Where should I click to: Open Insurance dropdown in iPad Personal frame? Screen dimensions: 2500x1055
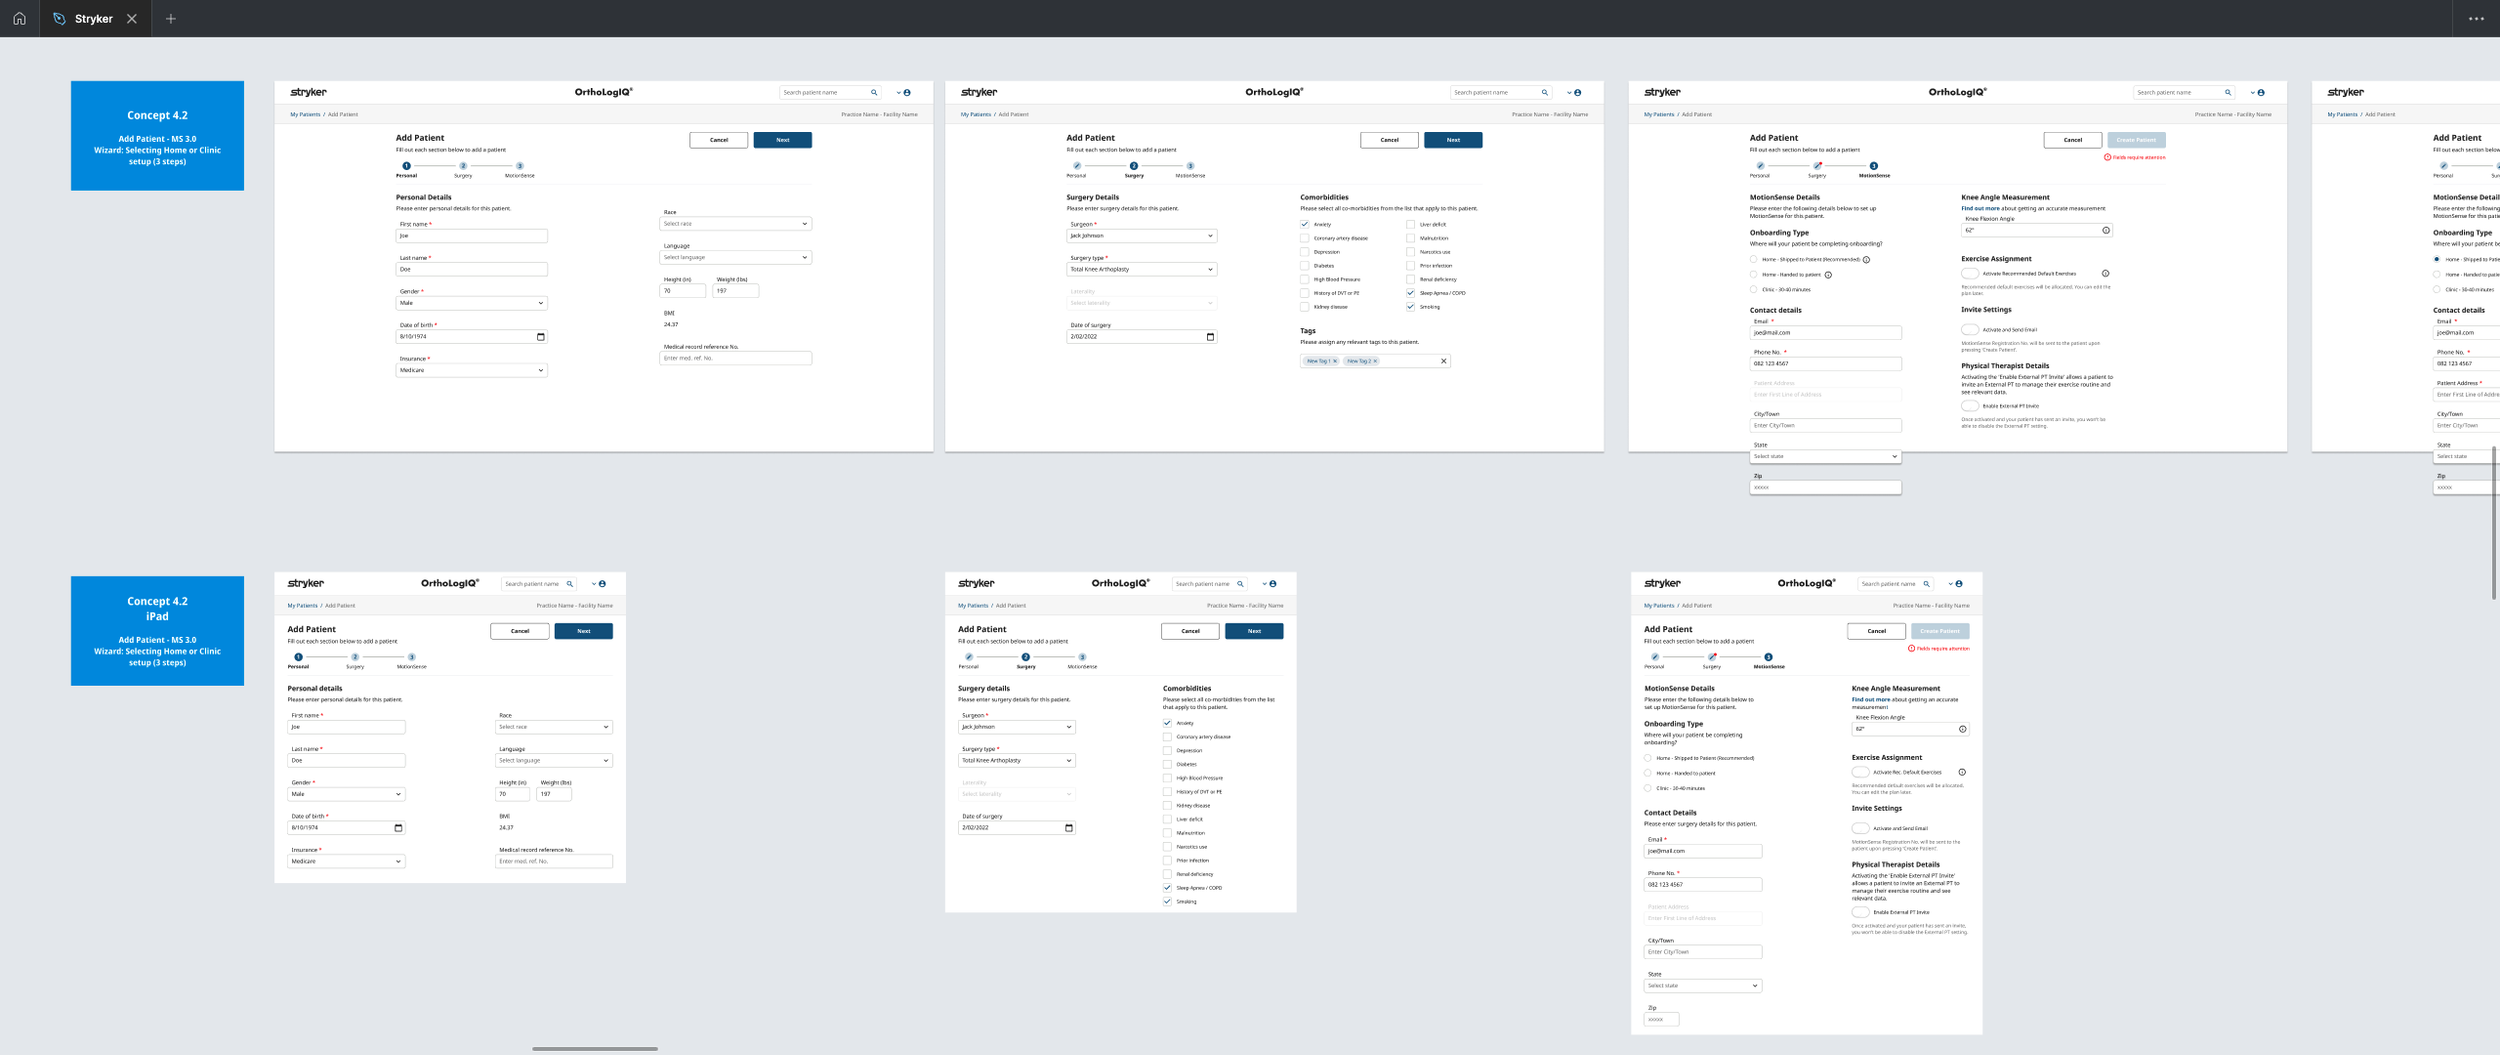(346, 861)
